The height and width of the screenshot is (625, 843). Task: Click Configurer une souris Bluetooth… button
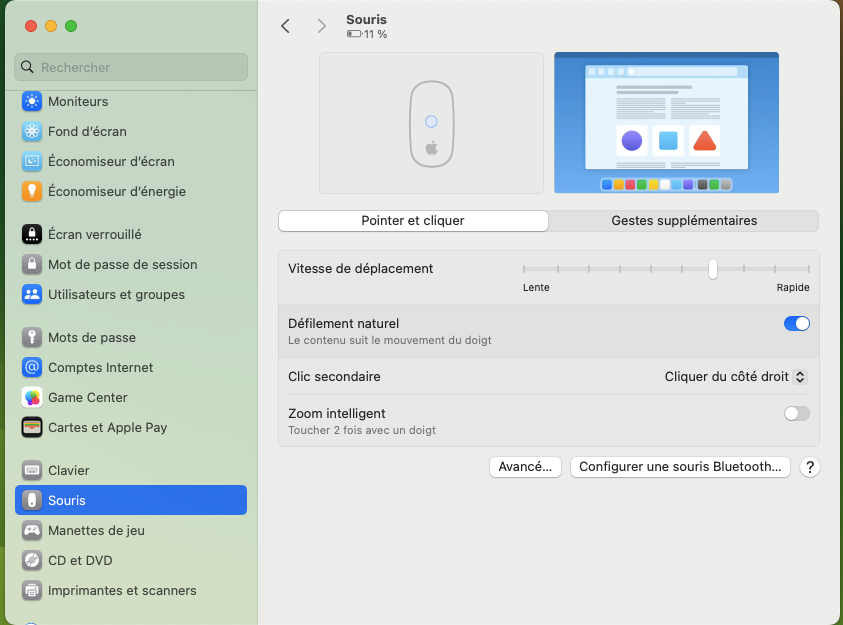(680, 467)
